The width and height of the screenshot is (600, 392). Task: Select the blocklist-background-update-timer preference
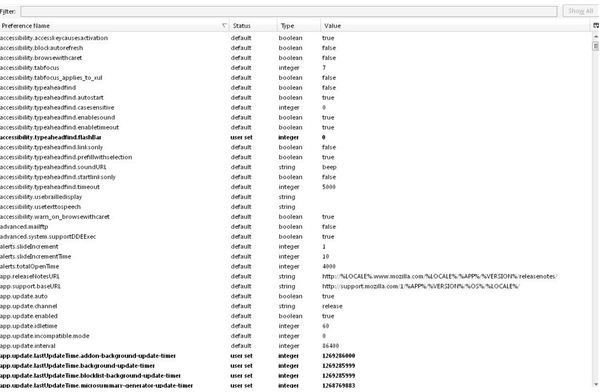[296, 376]
